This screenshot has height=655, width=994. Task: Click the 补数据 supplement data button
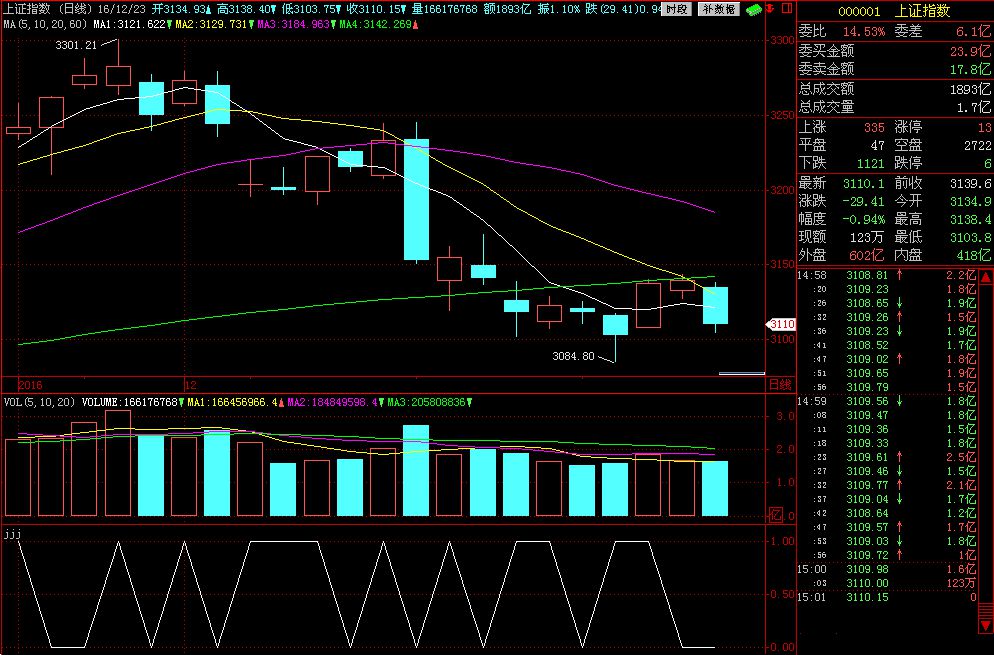718,9
